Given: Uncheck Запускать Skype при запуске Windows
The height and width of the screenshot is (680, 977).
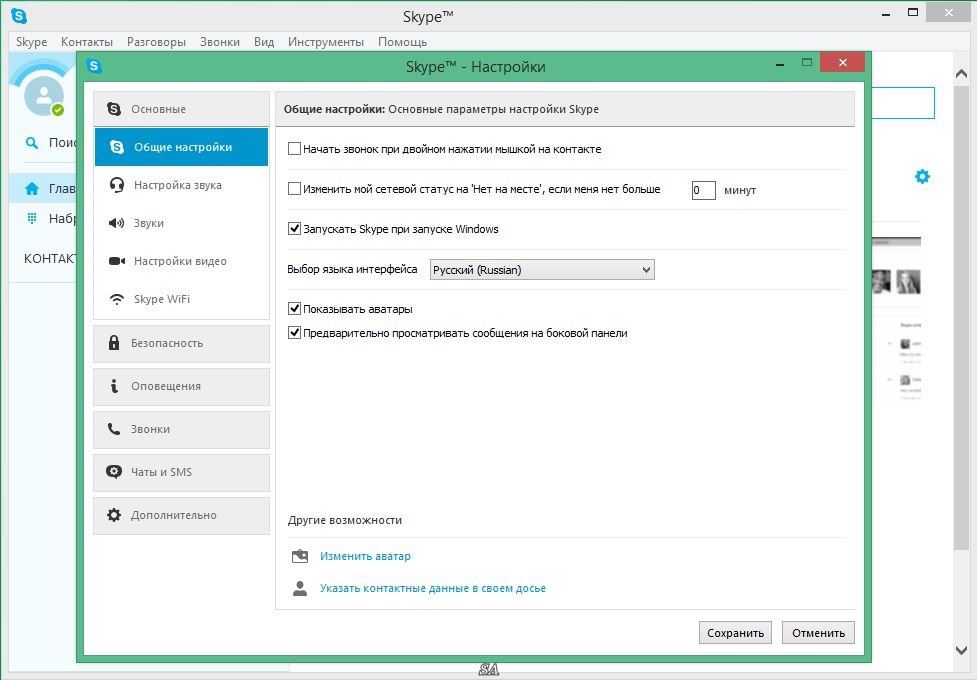Looking at the screenshot, I should pyautogui.click(x=294, y=229).
